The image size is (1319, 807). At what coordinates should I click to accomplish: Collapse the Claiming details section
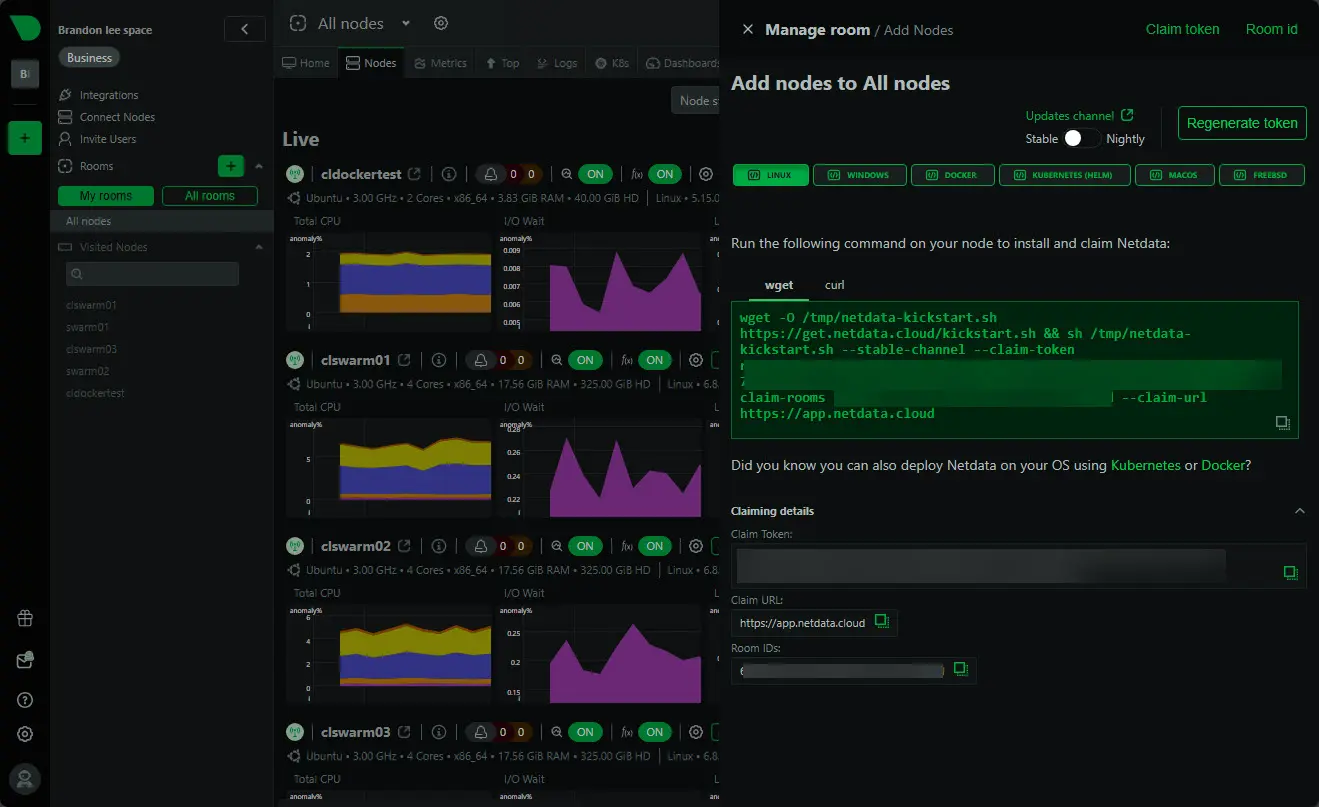1299,511
